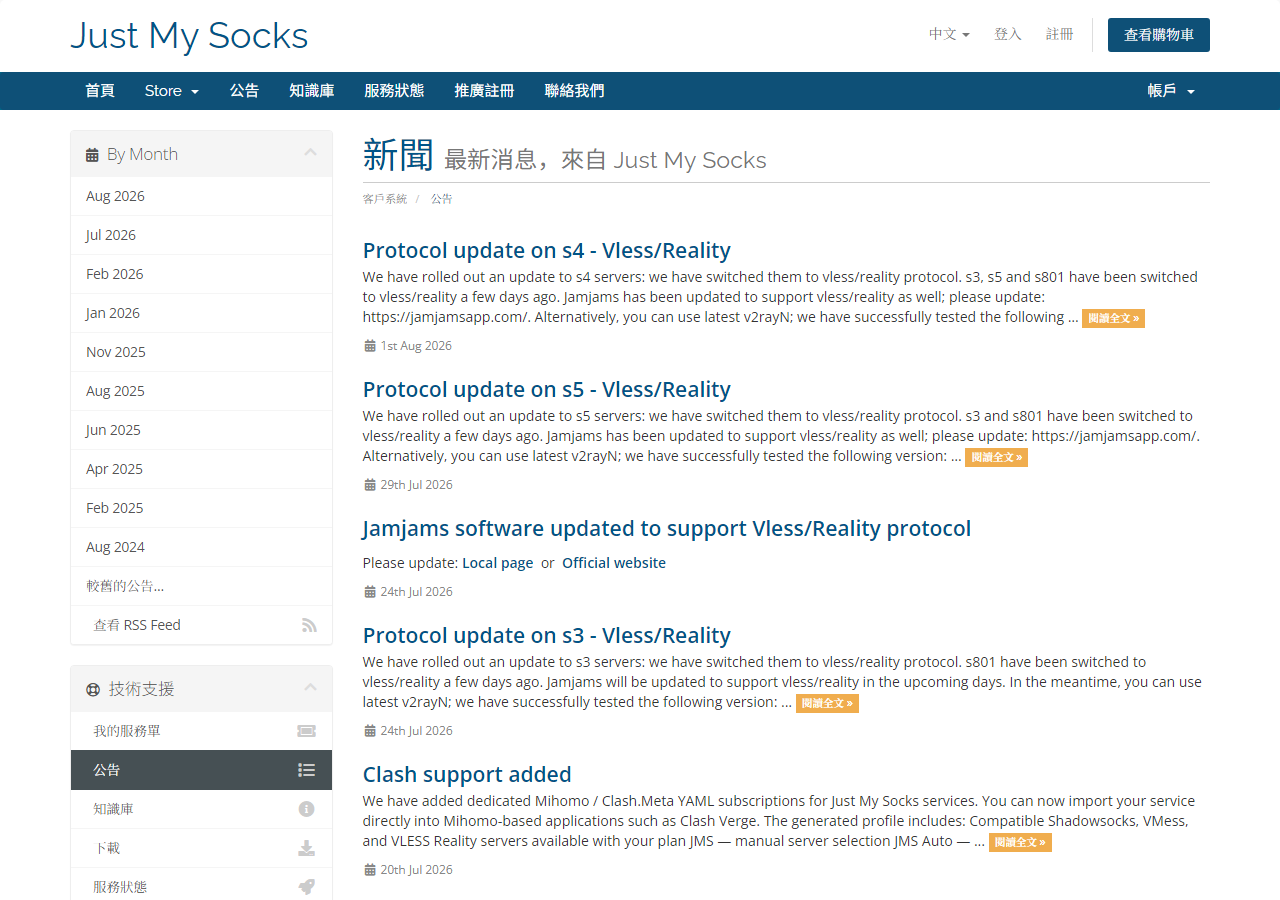Open 較舊的公告 older announcements
The height and width of the screenshot is (900, 1280).
[201, 586]
